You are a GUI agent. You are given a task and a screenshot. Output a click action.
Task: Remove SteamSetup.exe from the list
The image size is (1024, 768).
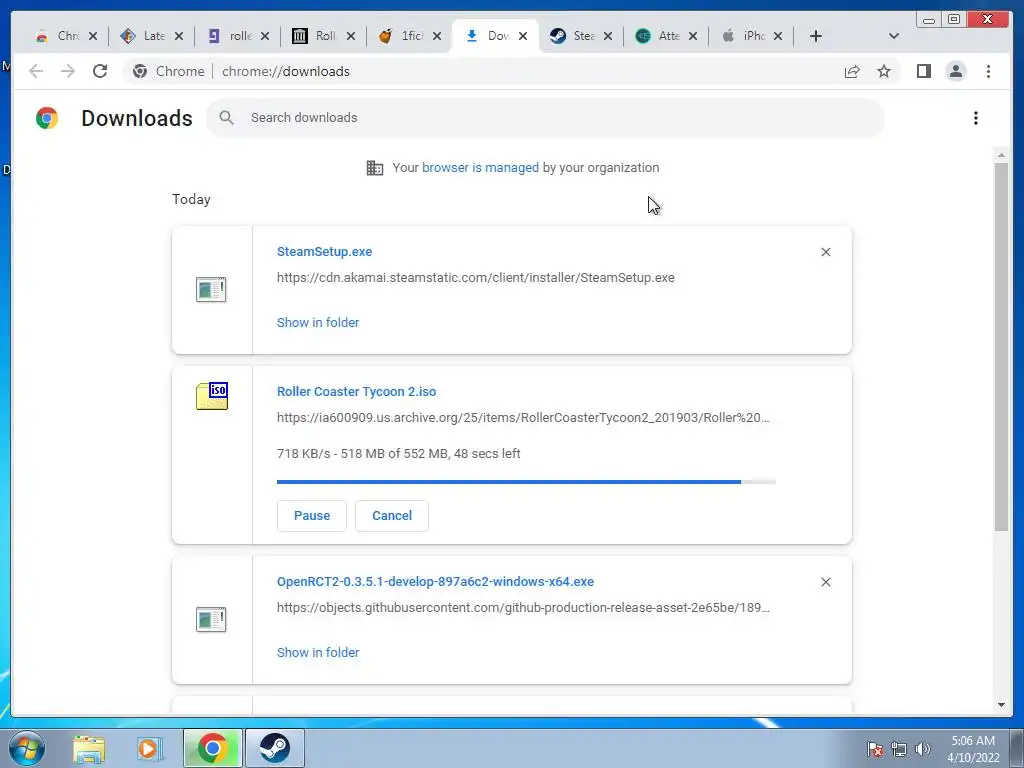(825, 252)
